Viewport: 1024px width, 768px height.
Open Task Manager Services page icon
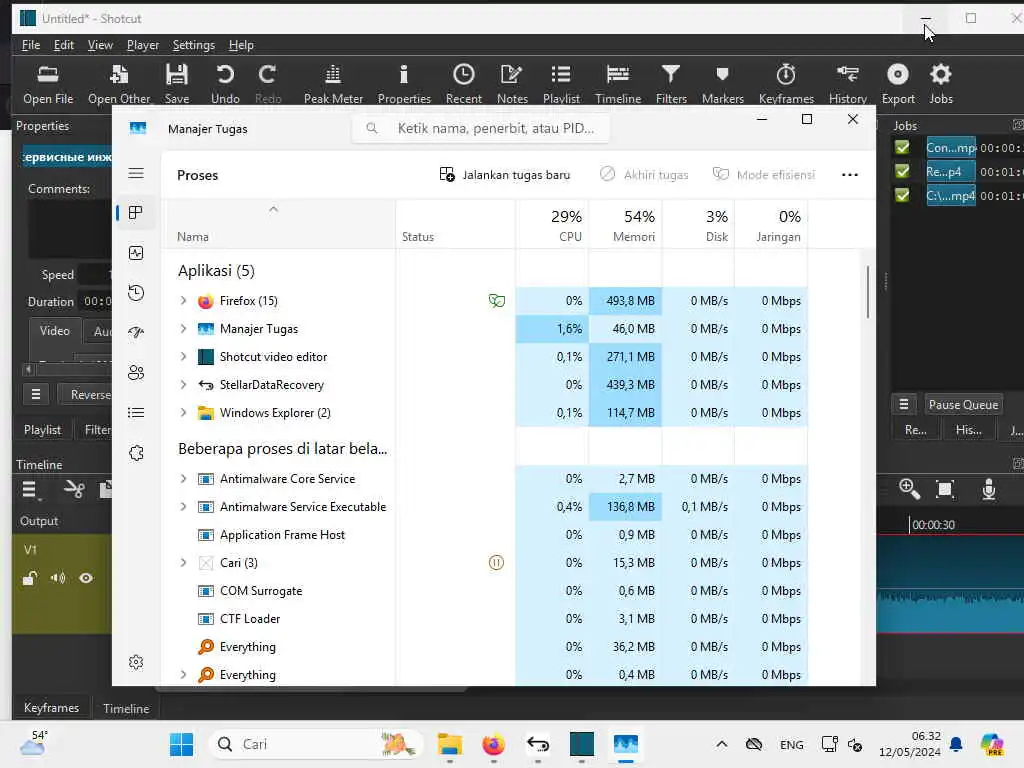[x=136, y=453]
